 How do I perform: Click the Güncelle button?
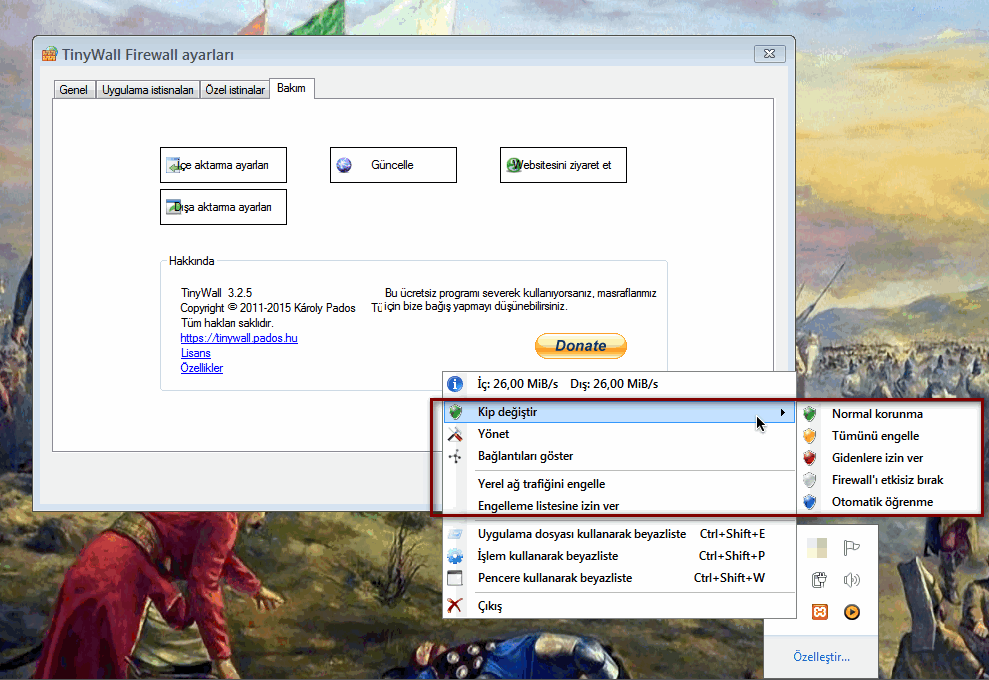pos(393,165)
